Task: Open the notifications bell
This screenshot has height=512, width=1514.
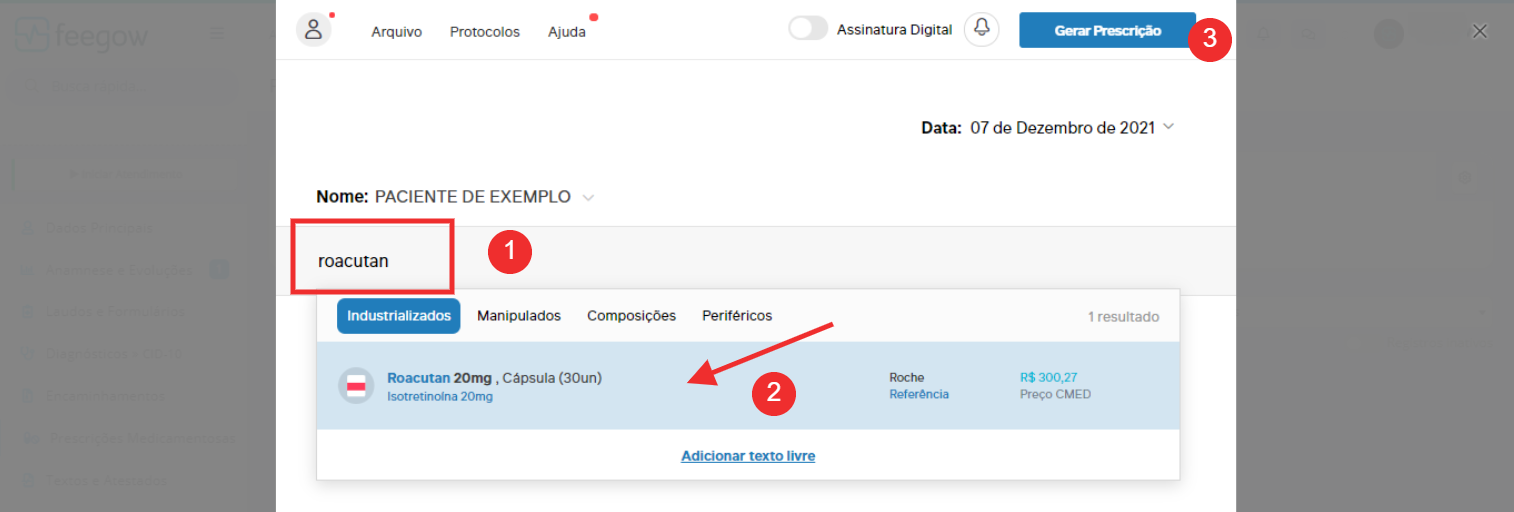Action: click(x=982, y=29)
